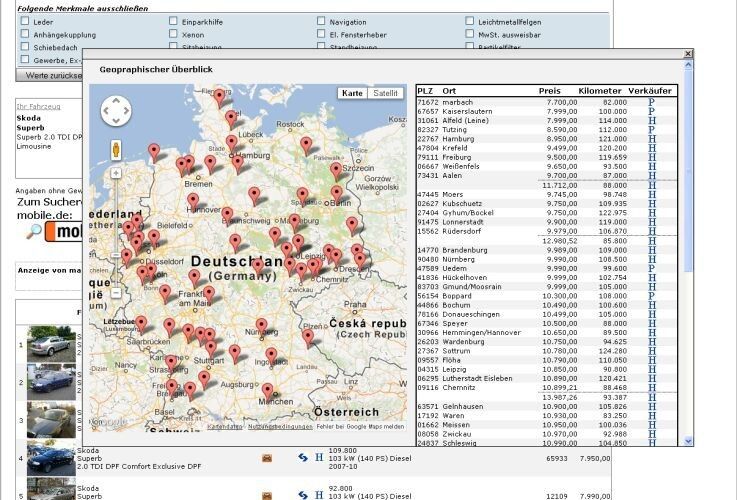
Task: Select the Freiburg location row
Action: coord(547,157)
